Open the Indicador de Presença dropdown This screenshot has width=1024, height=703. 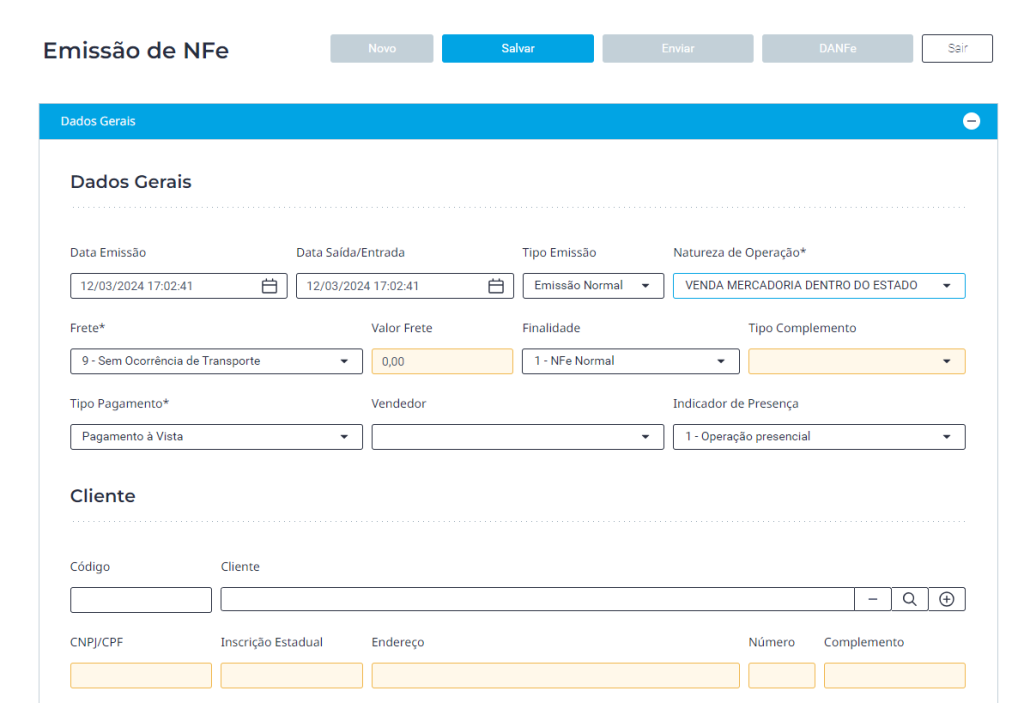coord(818,437)
